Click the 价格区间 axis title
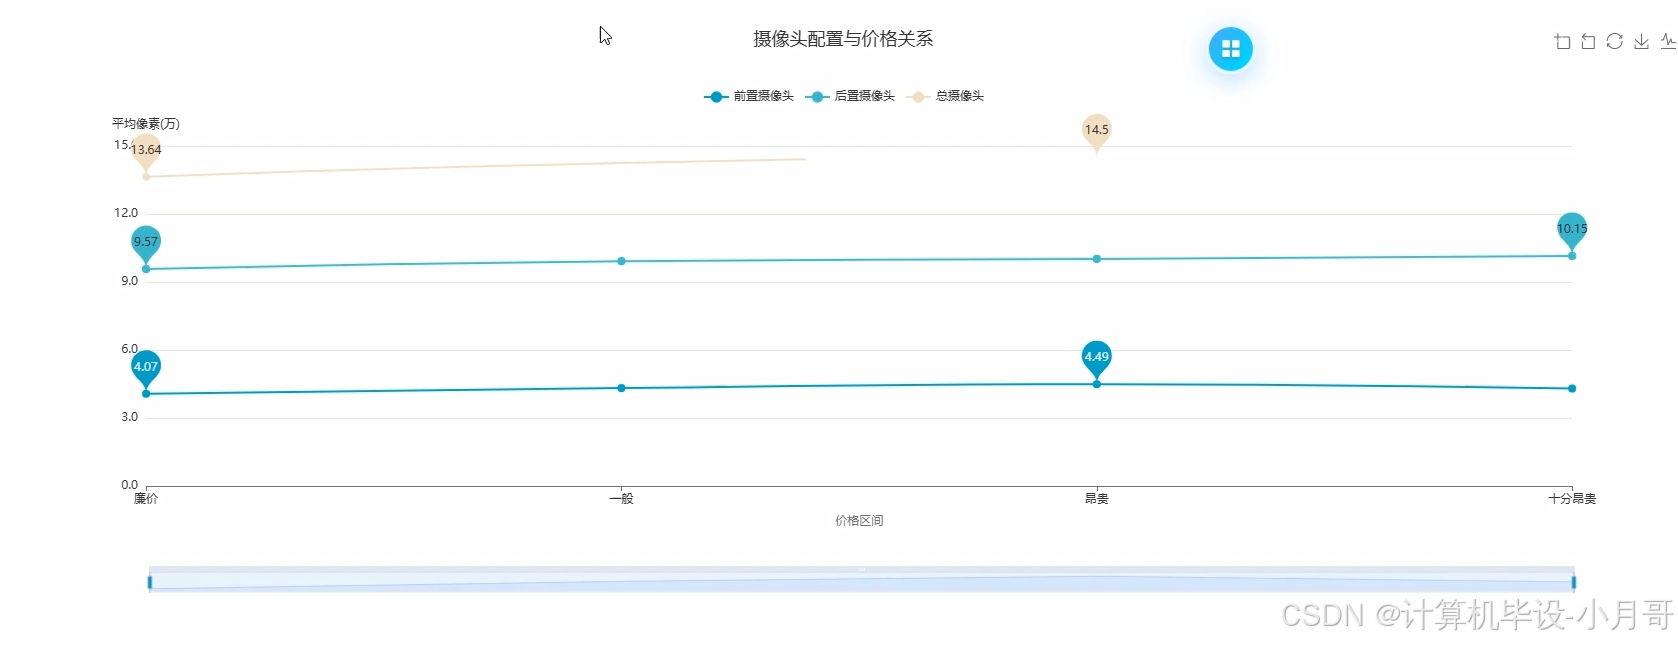The image size is (1678, 645). pyautogui.click(x=859, y=520)
